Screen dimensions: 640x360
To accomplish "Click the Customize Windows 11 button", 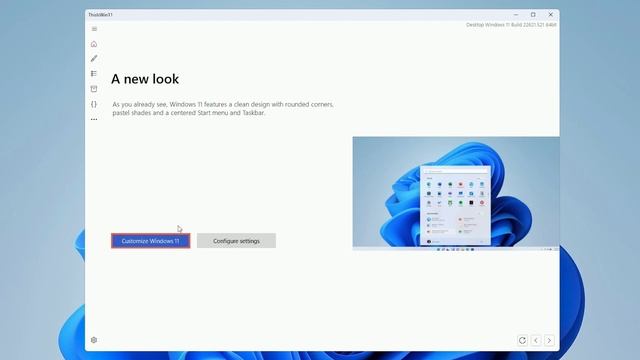I will pyautogui.click(x=151, y=241).
